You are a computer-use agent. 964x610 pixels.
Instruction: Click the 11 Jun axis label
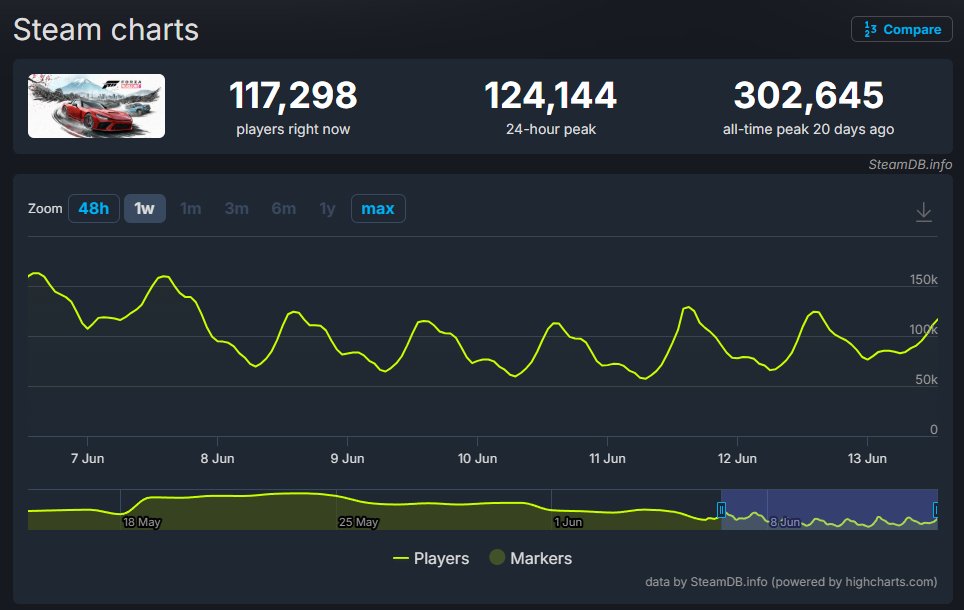pyautogui.click(x=607, y=458)
